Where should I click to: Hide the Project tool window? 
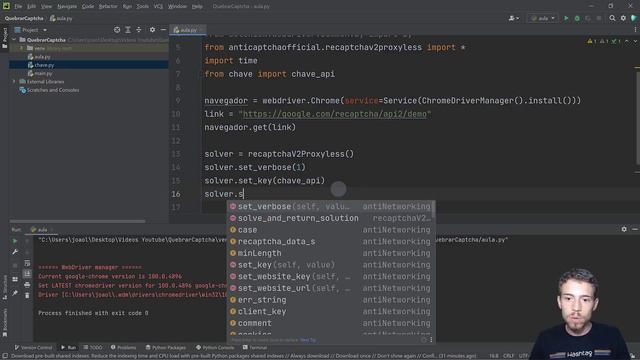click(x=163, y=30)
